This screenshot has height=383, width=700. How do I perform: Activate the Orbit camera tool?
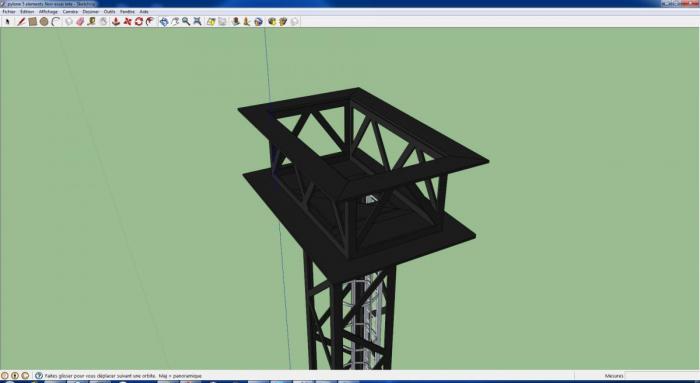pyautogui.click(x=164, y=21)
